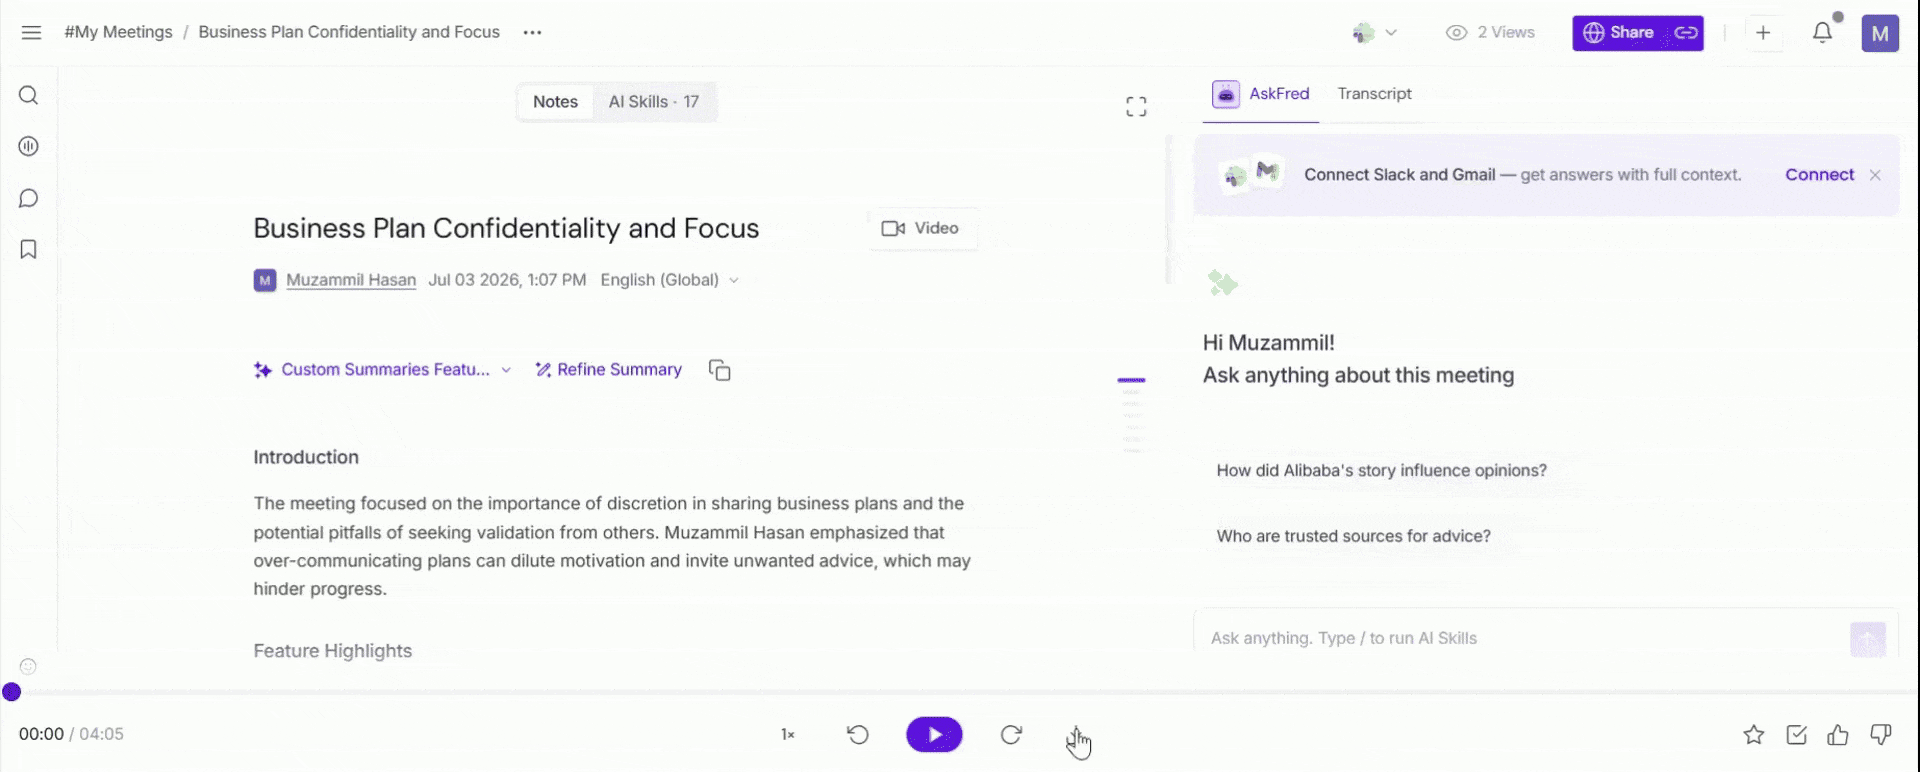Go to #My Meetings breadcrumb
The width and height of the screenshot is (1920, 772).
coord(118,32)
